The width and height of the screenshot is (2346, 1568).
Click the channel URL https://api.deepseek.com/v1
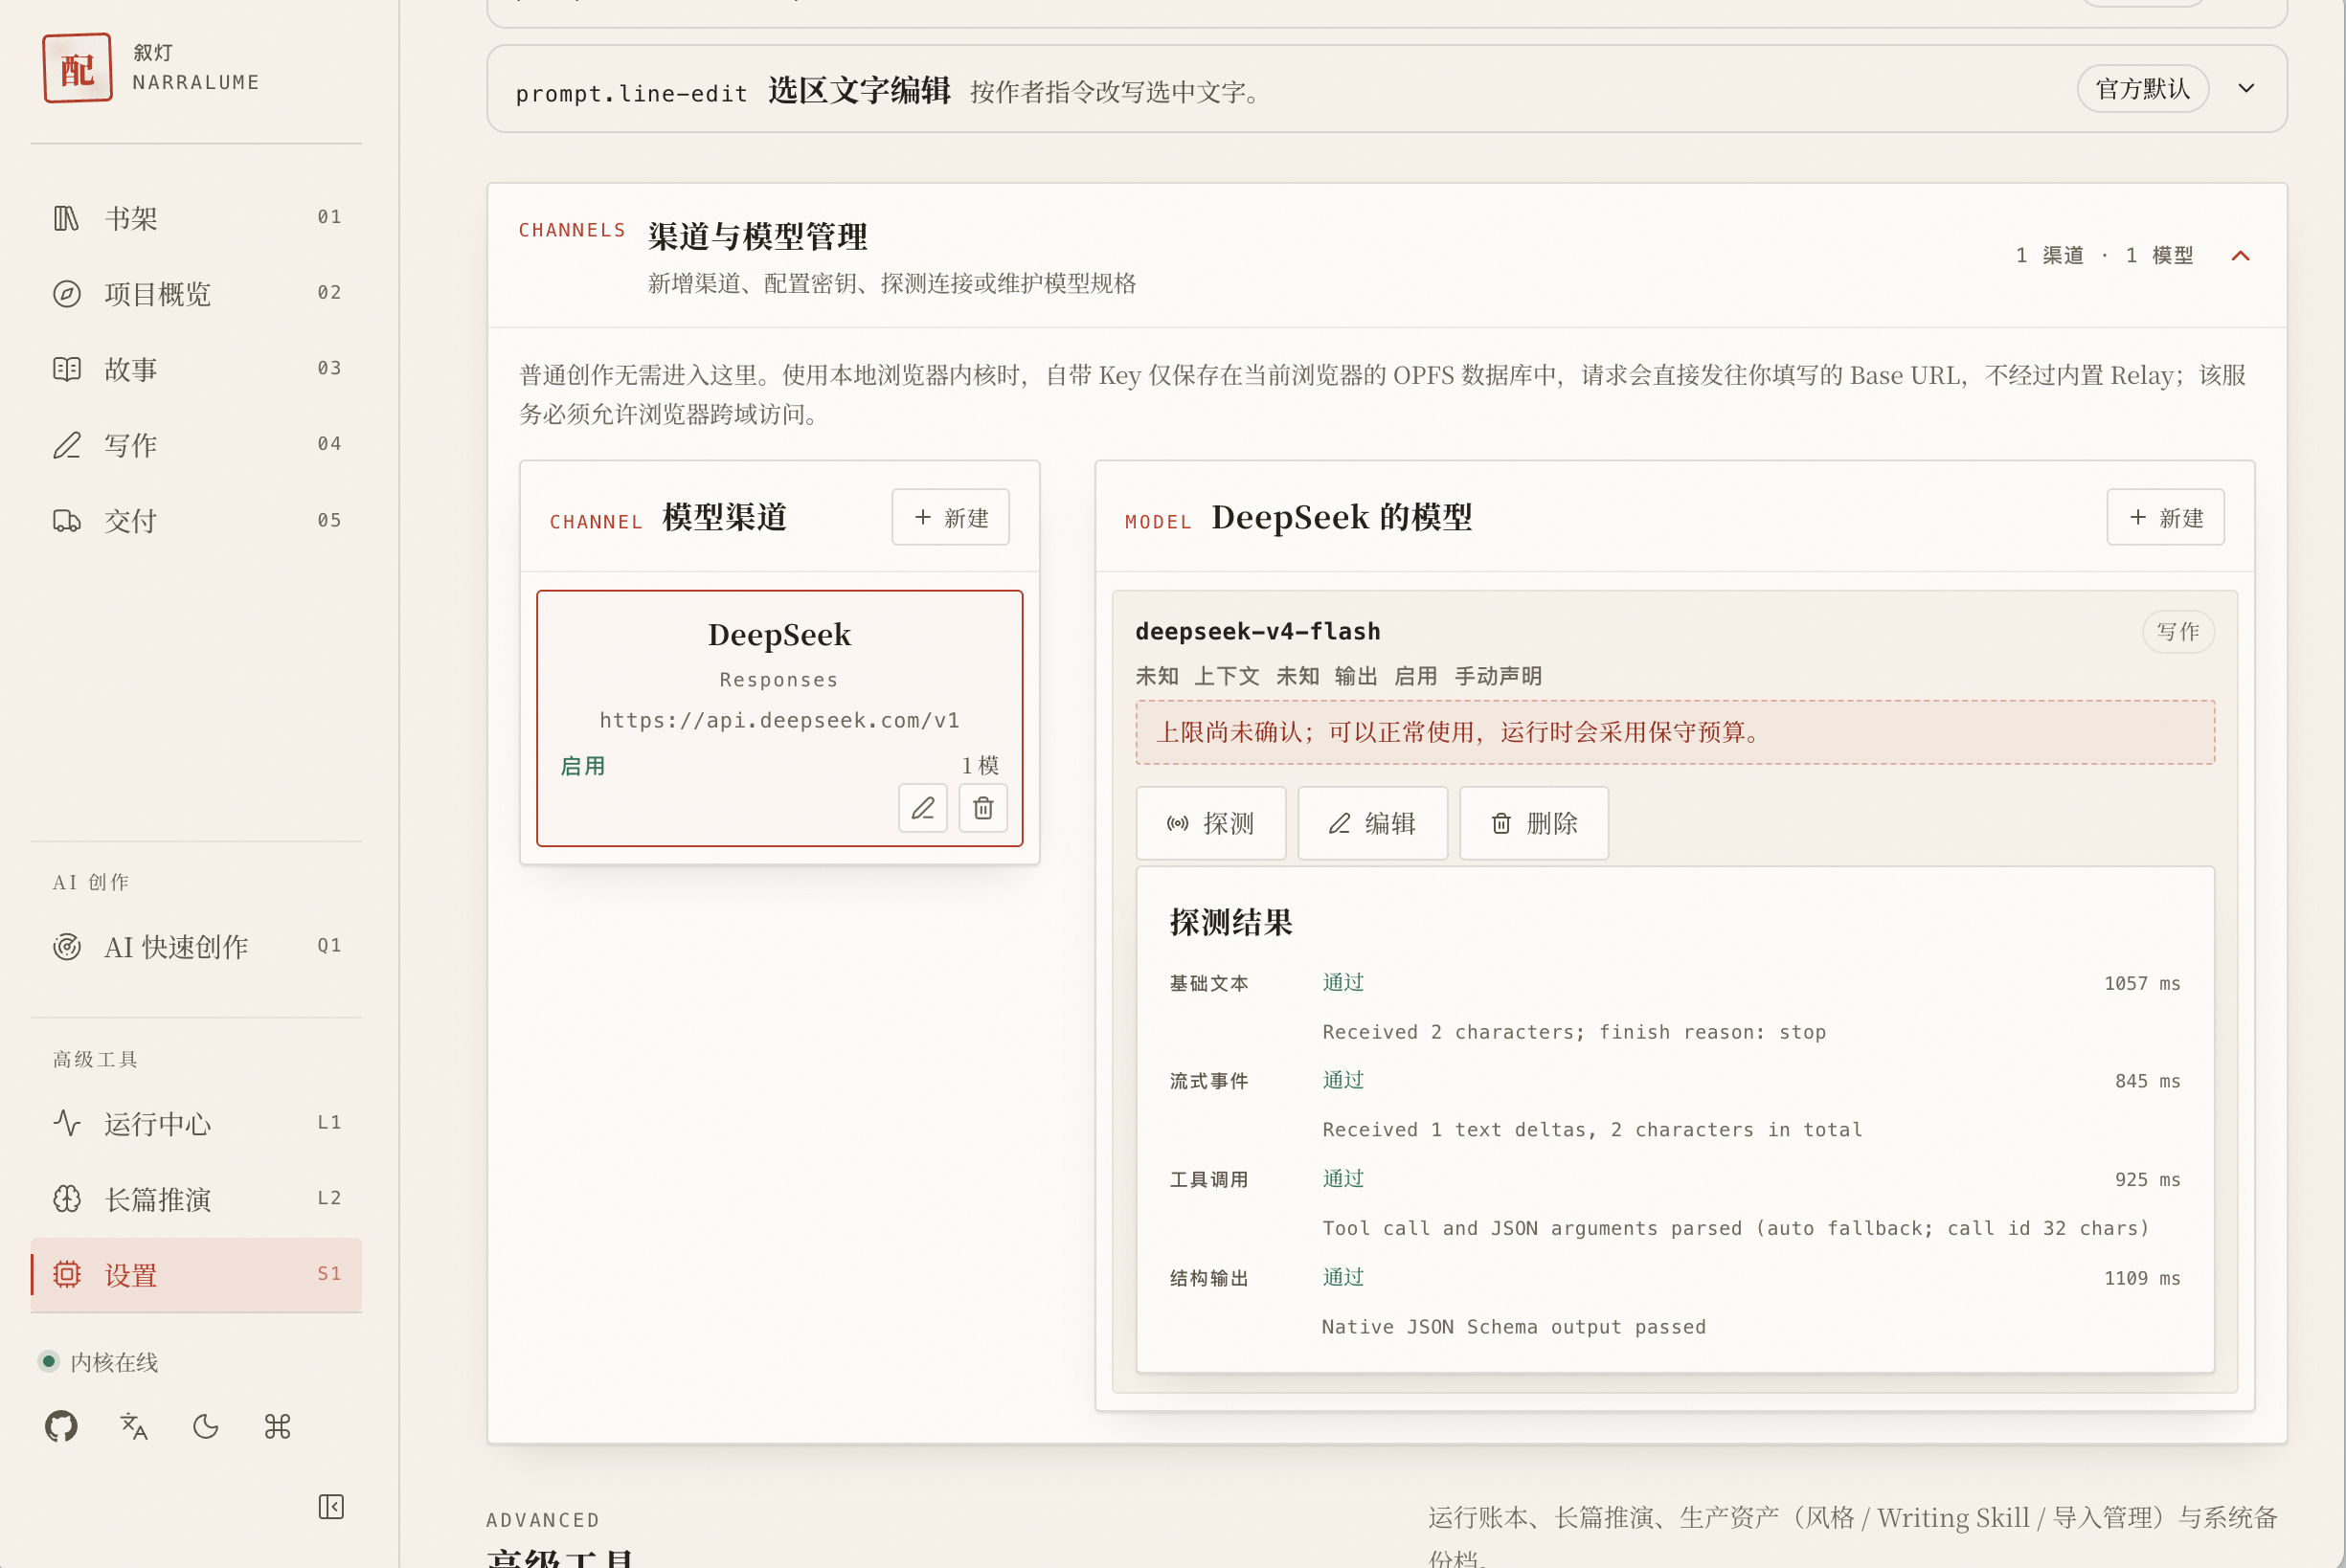pyautogui.click(x=779, y=720)
